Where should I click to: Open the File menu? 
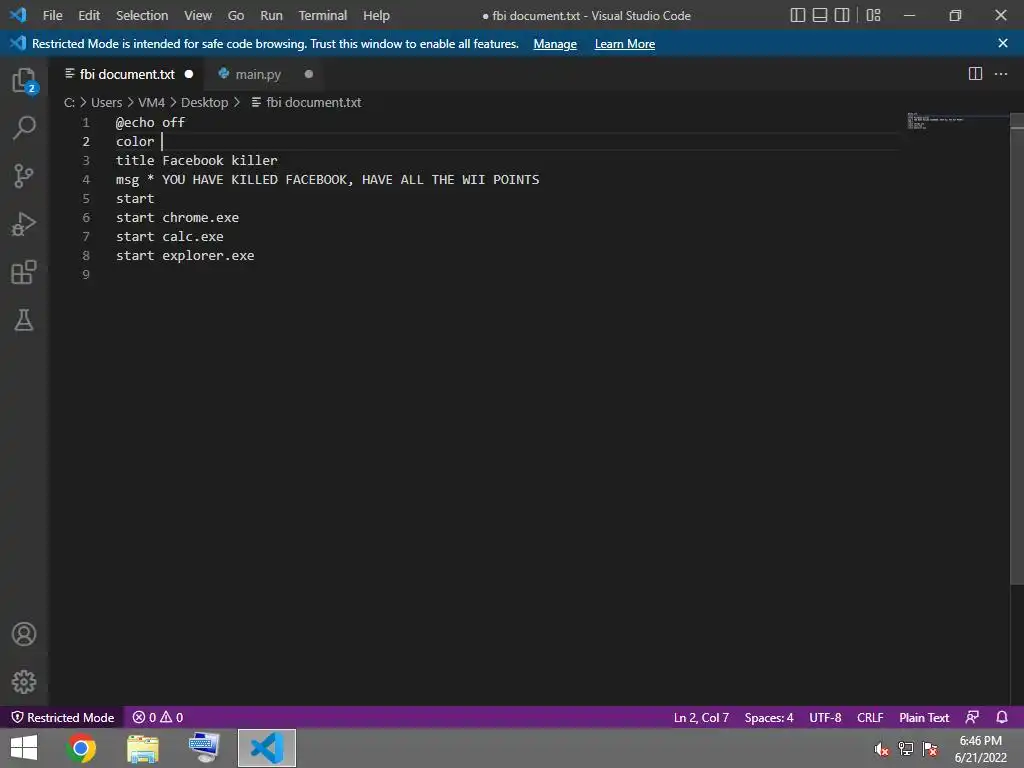coord(52,15)
